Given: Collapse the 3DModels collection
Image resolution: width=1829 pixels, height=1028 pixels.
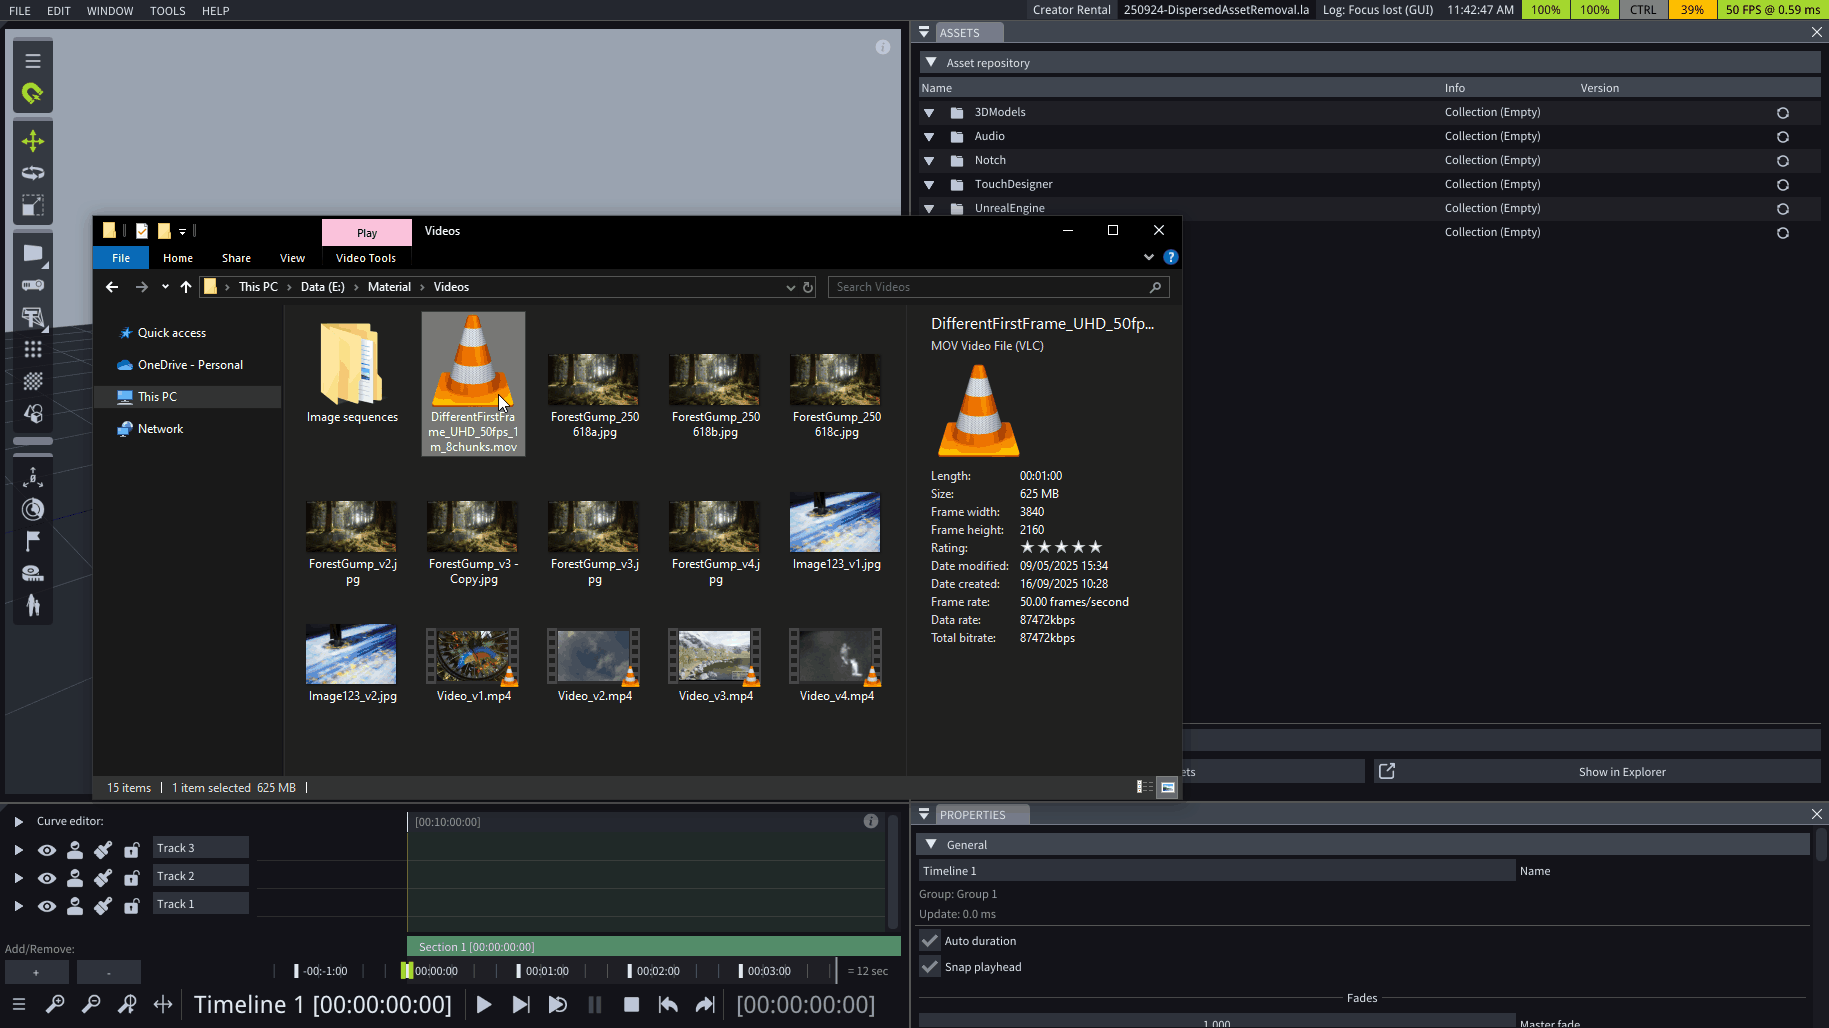Looking at the screenshot, I should (x=929, y=113).
